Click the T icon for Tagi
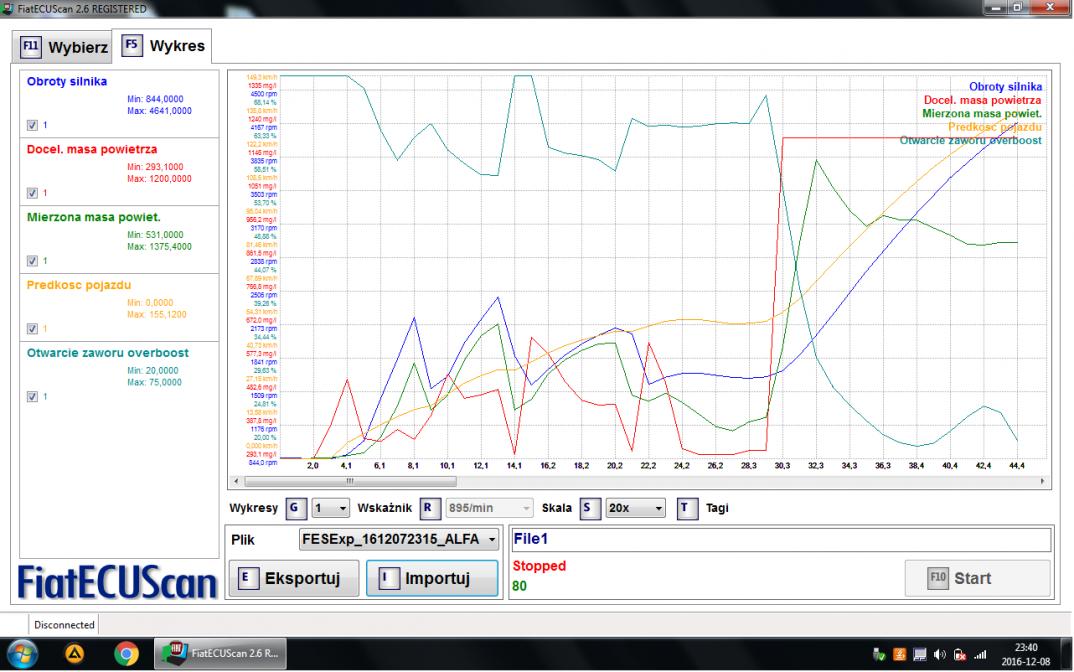Screen dimensions: 1074x672 pos(686,508)
